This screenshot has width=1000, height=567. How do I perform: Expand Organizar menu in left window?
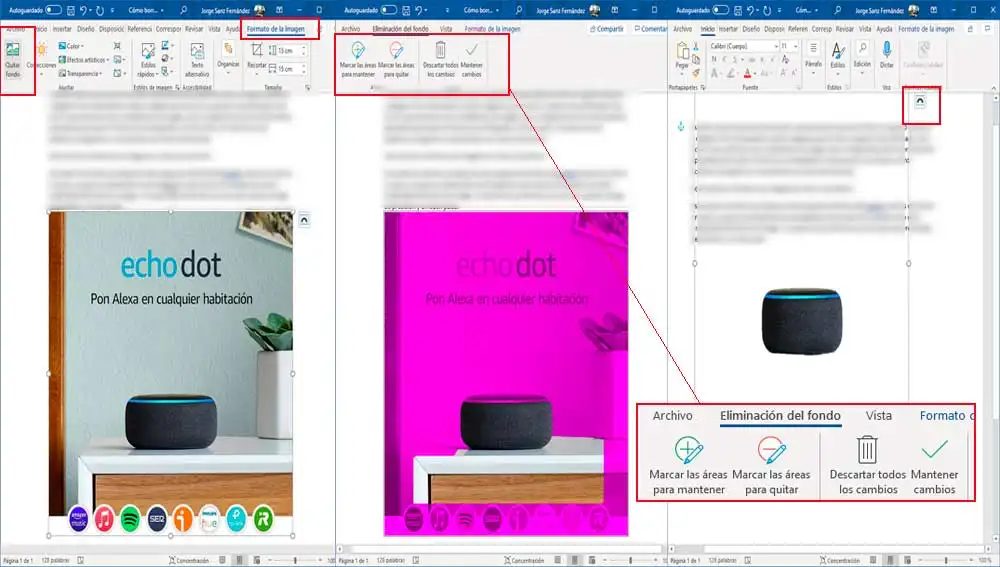tap(228, 57)
